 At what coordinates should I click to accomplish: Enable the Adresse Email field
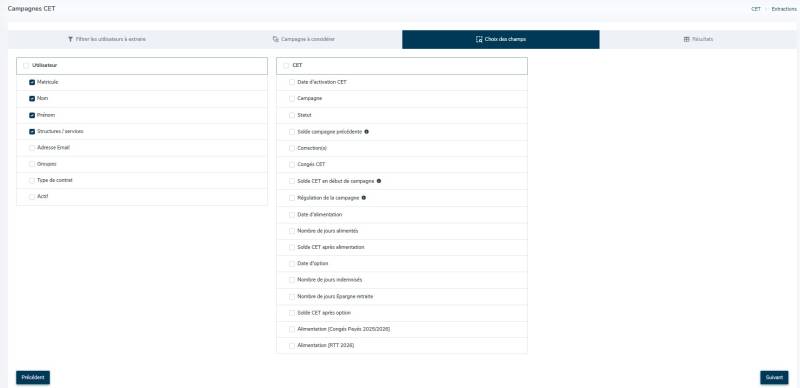coord(32,148)
